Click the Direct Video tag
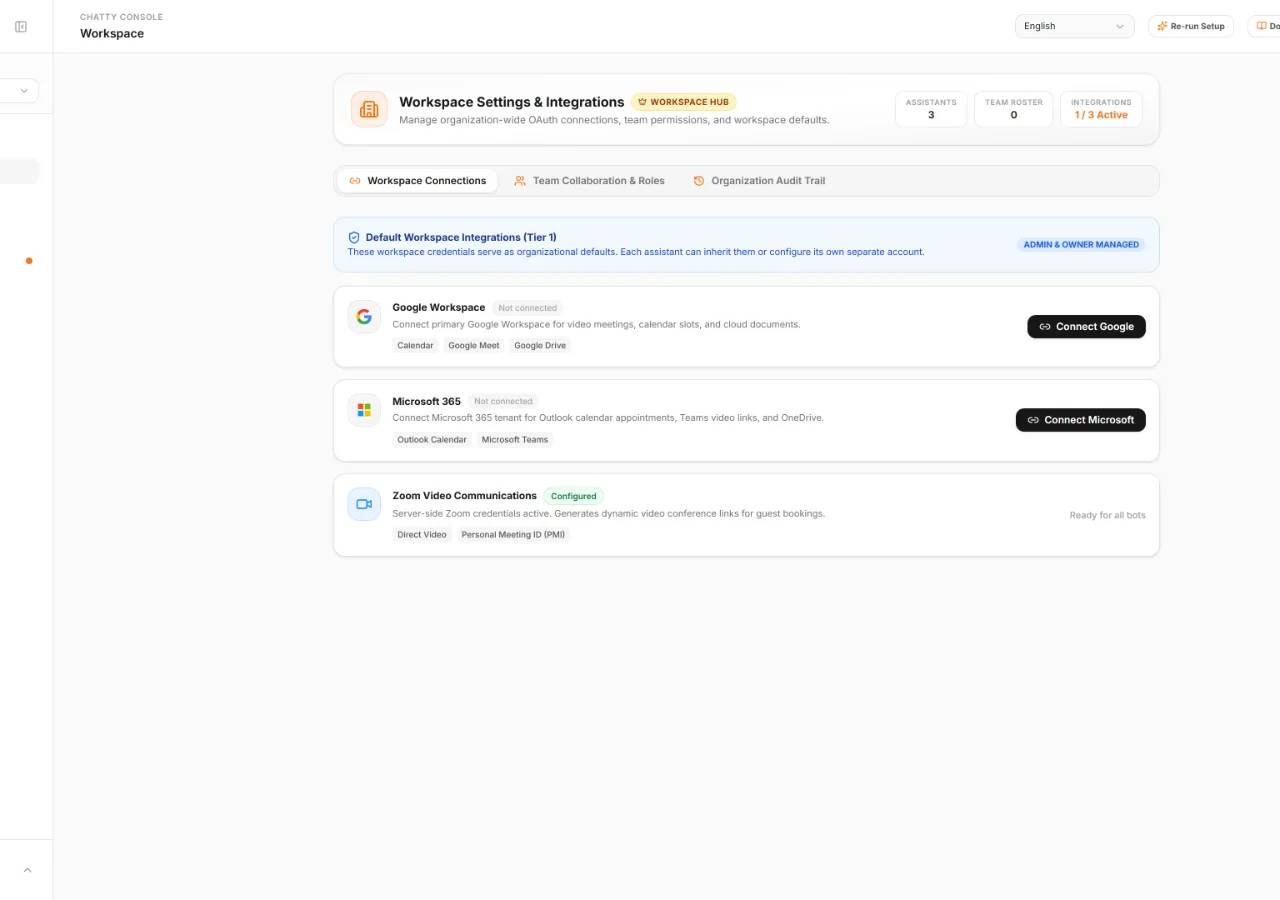1280x900 pixels. [422, 535]
